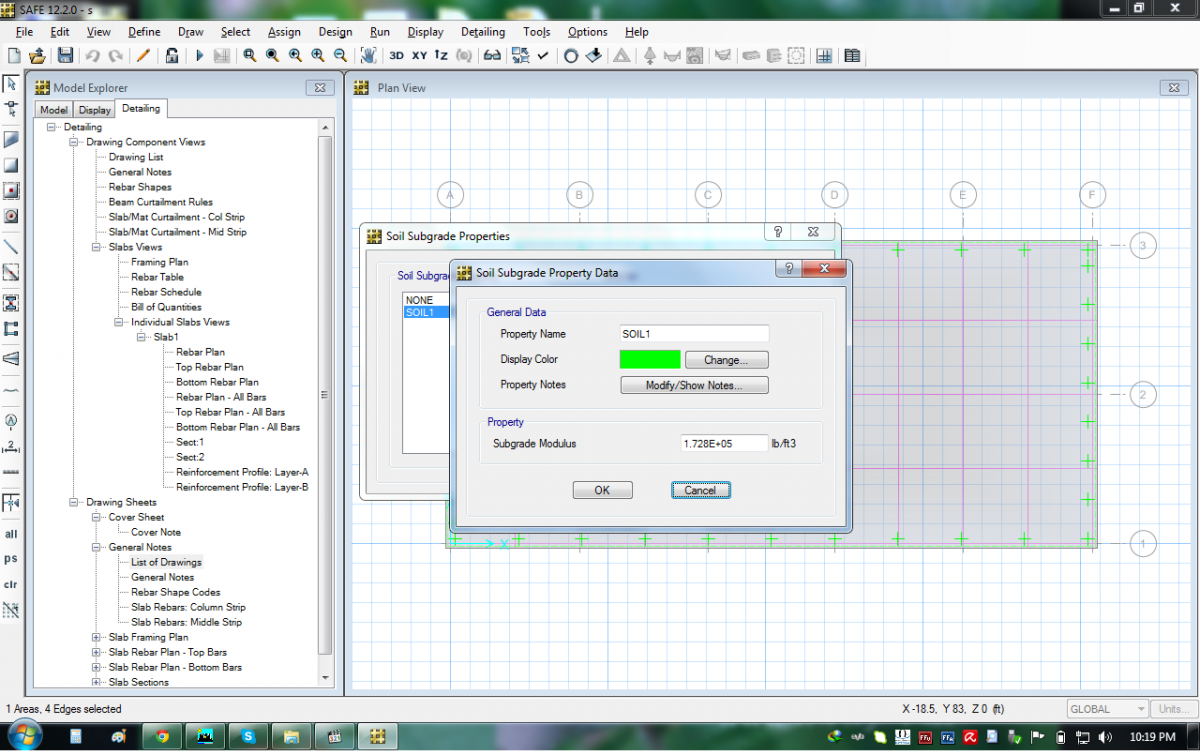Viewport: 1200px width, 755px height.
Task: Open the Define menu
Action: (x=144, y=32)
